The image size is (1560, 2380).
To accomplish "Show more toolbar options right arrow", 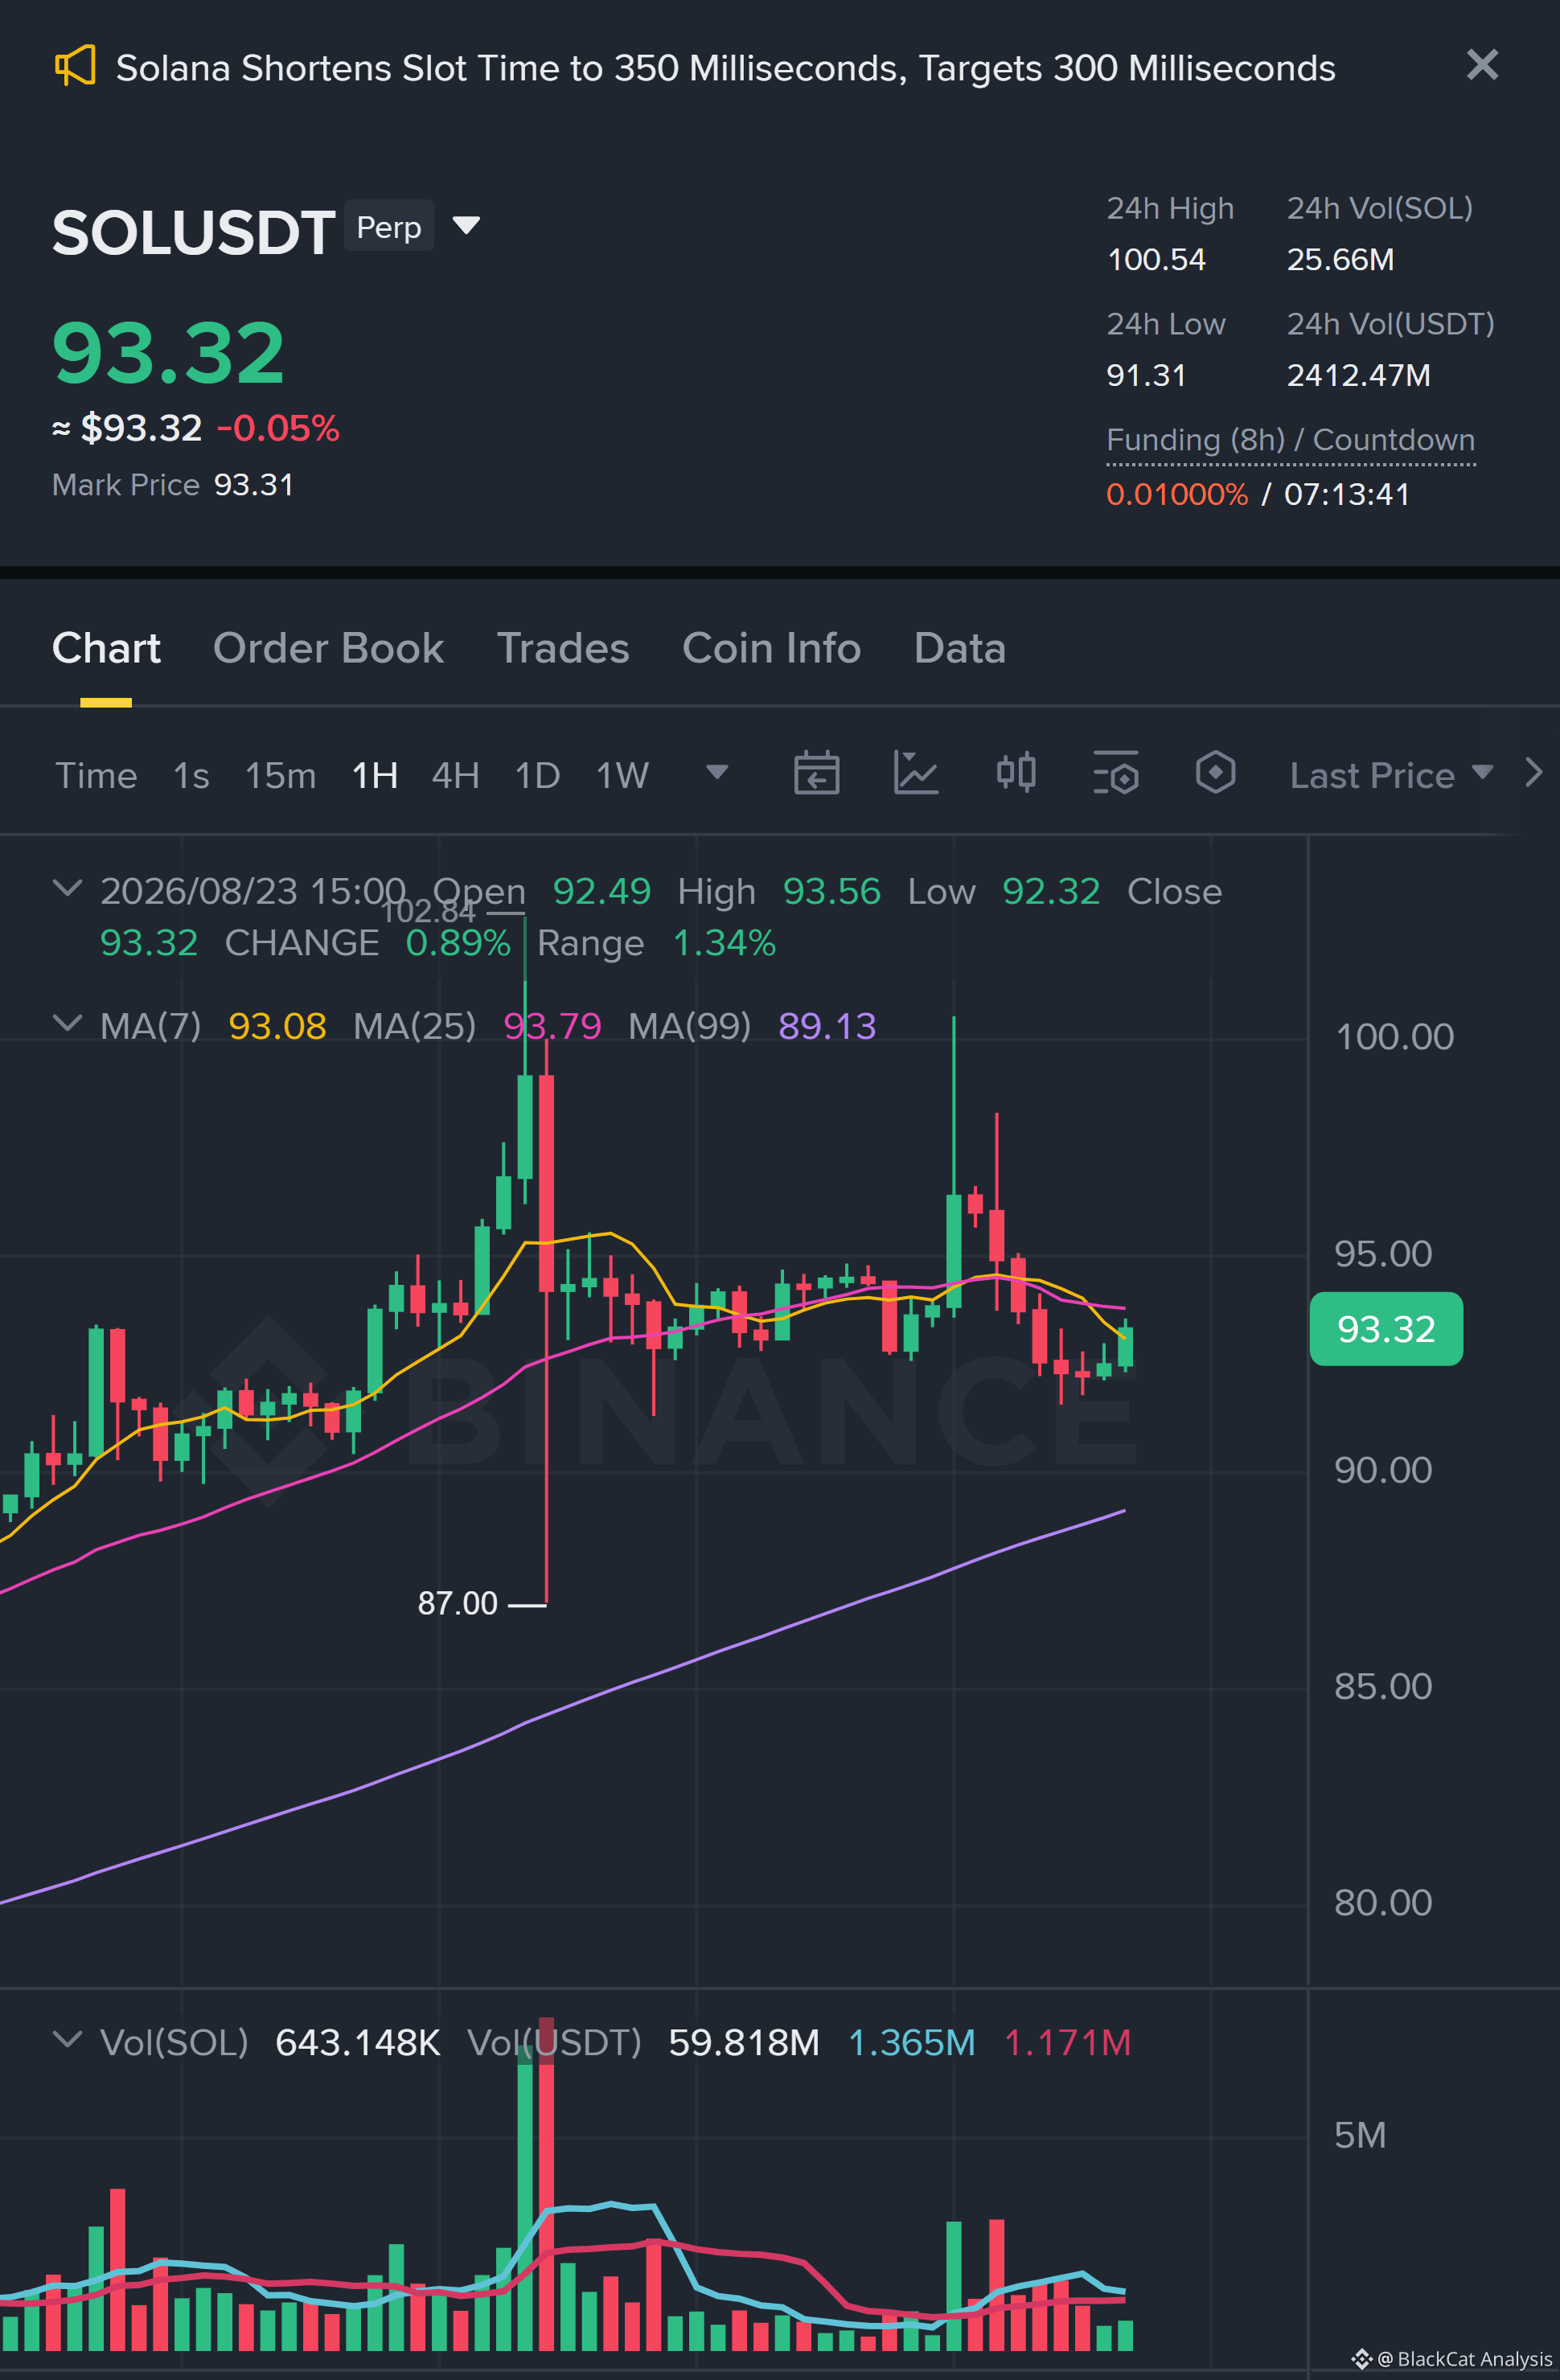I will point(1533,773).
